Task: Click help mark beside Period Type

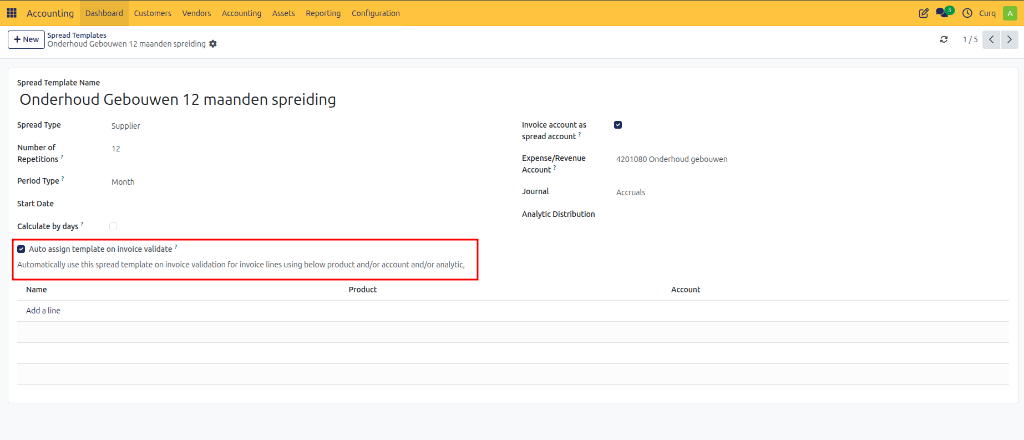Action: [x=63, y=179]
